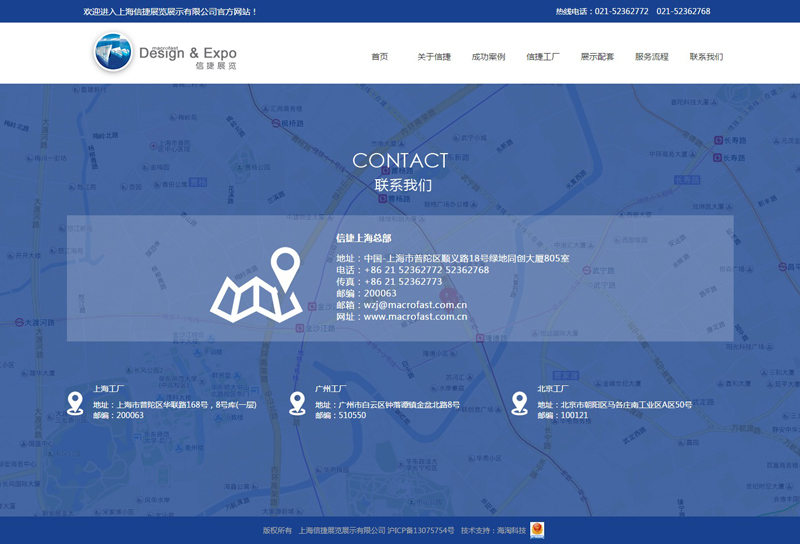The width and height of the screenshot is (800, 544).
Task: Go to 成功案例 page
Action: click(x=488, y=57)
